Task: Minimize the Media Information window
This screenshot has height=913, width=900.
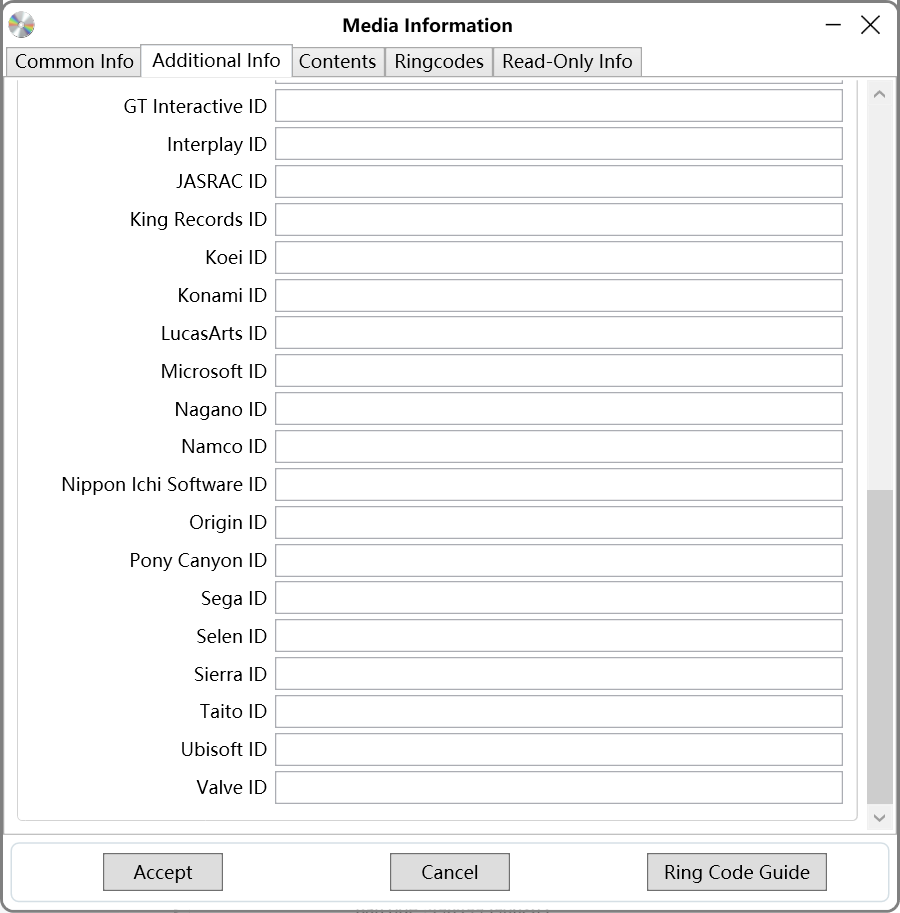Action: [x=833, y=25]
